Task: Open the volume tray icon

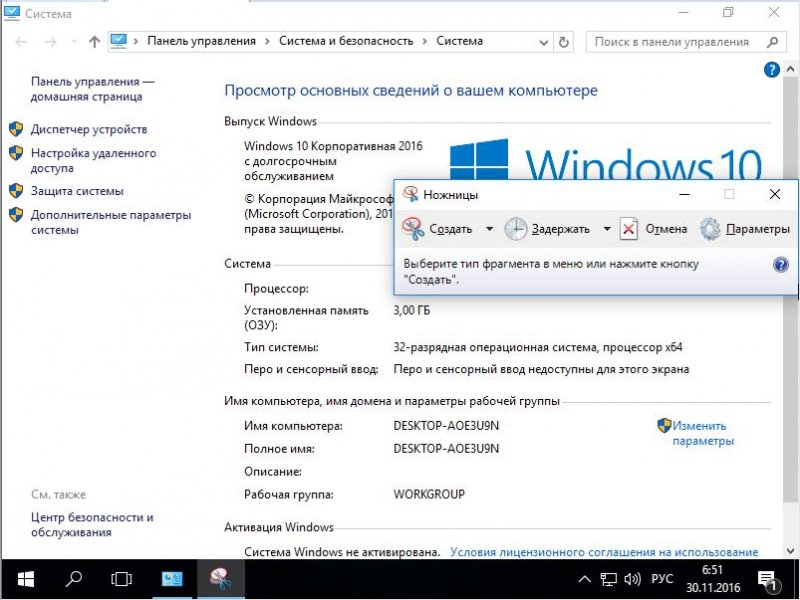Action: point(633,579)
